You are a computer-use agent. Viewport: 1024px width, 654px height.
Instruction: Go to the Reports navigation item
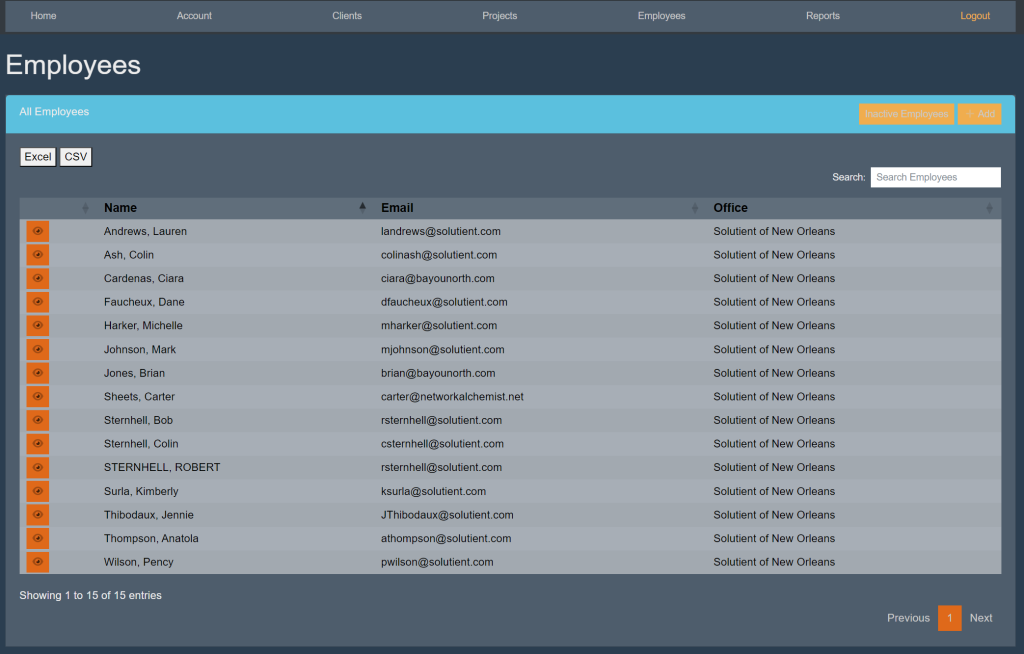tap(822, 16)
